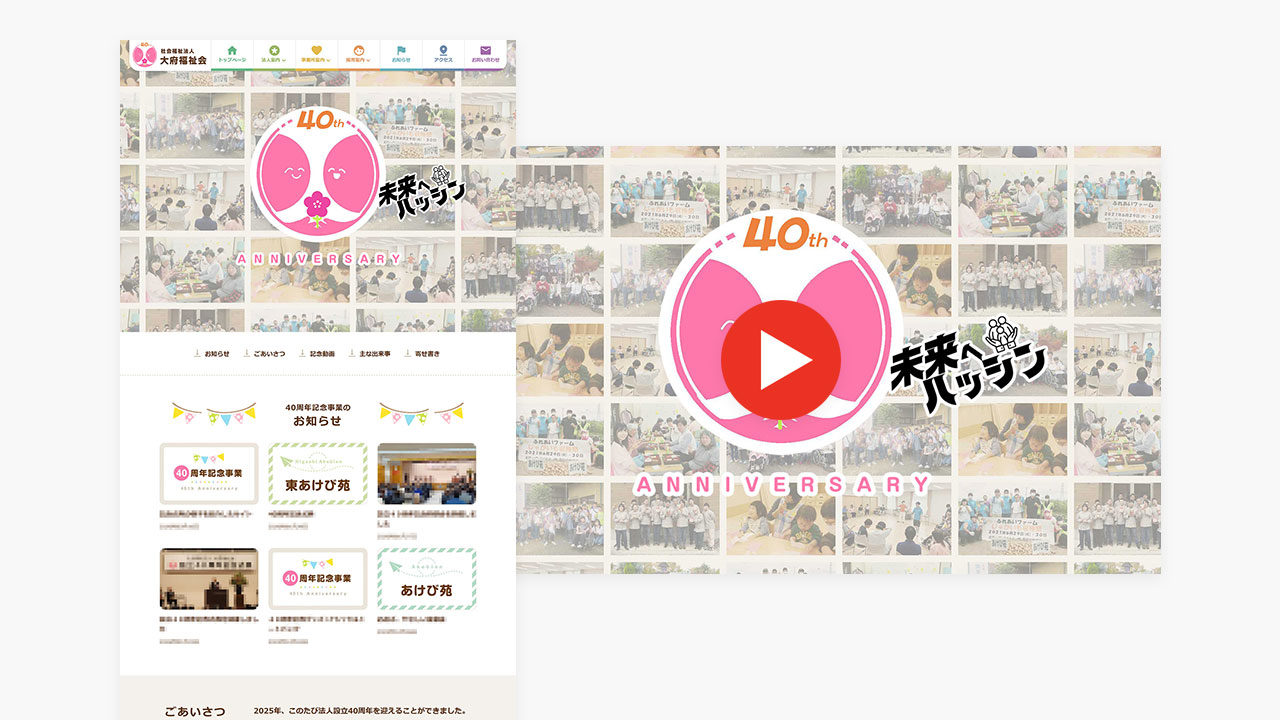Open the 採用案内 dropdown menu
This screenshot has height=720, width=1280.
(x=359, y=58)
